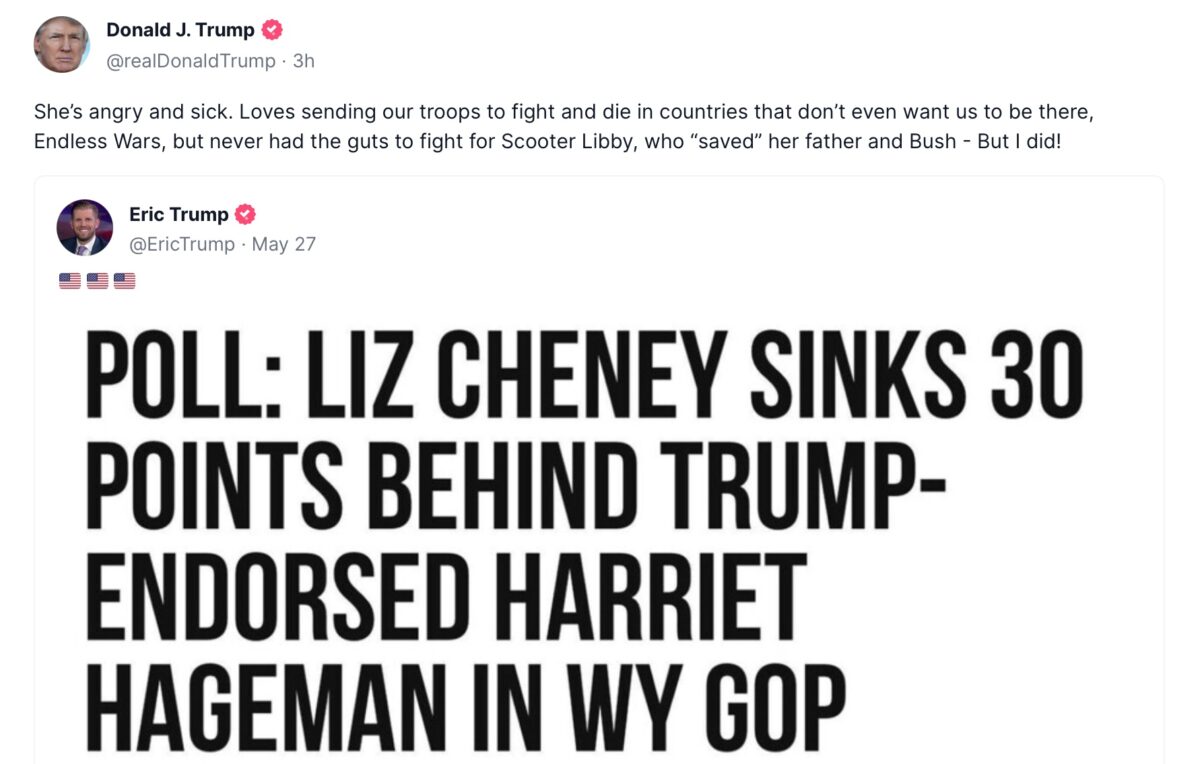
Task: Click the words "Scooter Libby" in the post
Action: click(x=561, y=141)
